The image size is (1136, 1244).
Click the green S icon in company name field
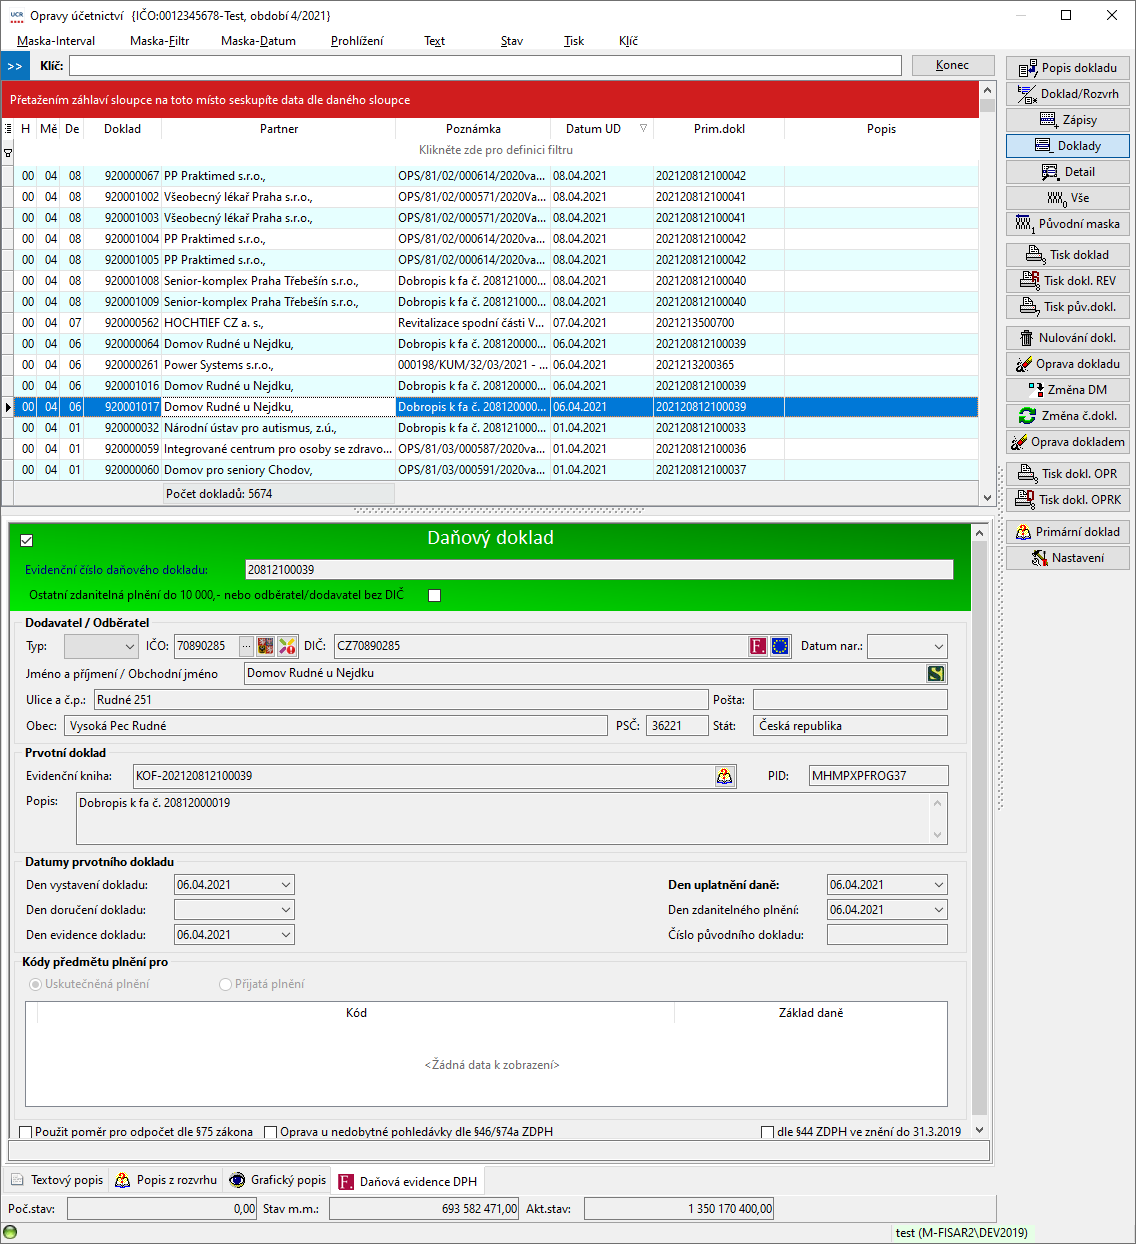[935, 674]
